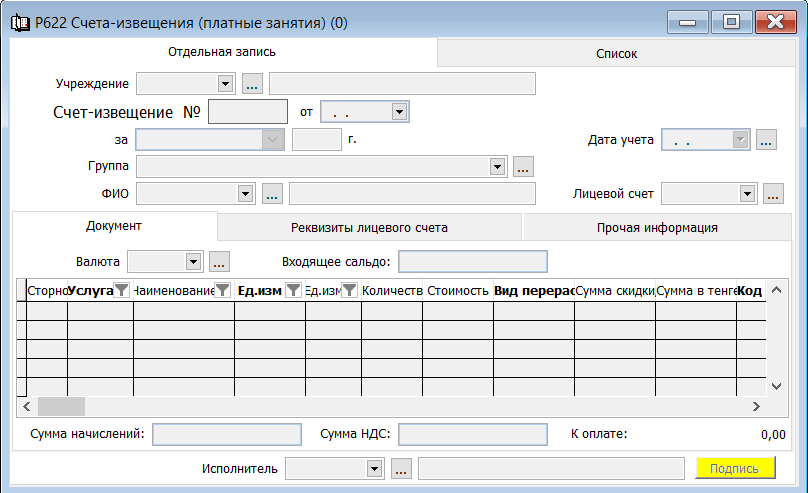The height and width of the screenshot is (493, 808).
Task: Open the Прочая информация tab
Action: (x=657, y=228)
